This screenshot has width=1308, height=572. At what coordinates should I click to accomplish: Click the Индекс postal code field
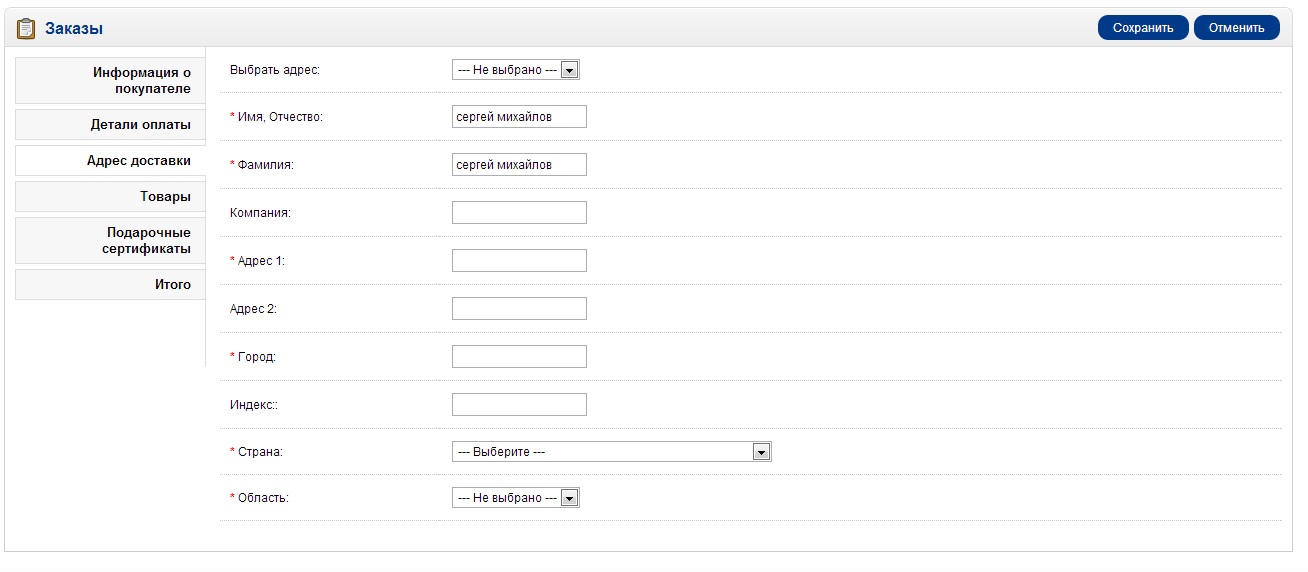click(x=519, y=405)
